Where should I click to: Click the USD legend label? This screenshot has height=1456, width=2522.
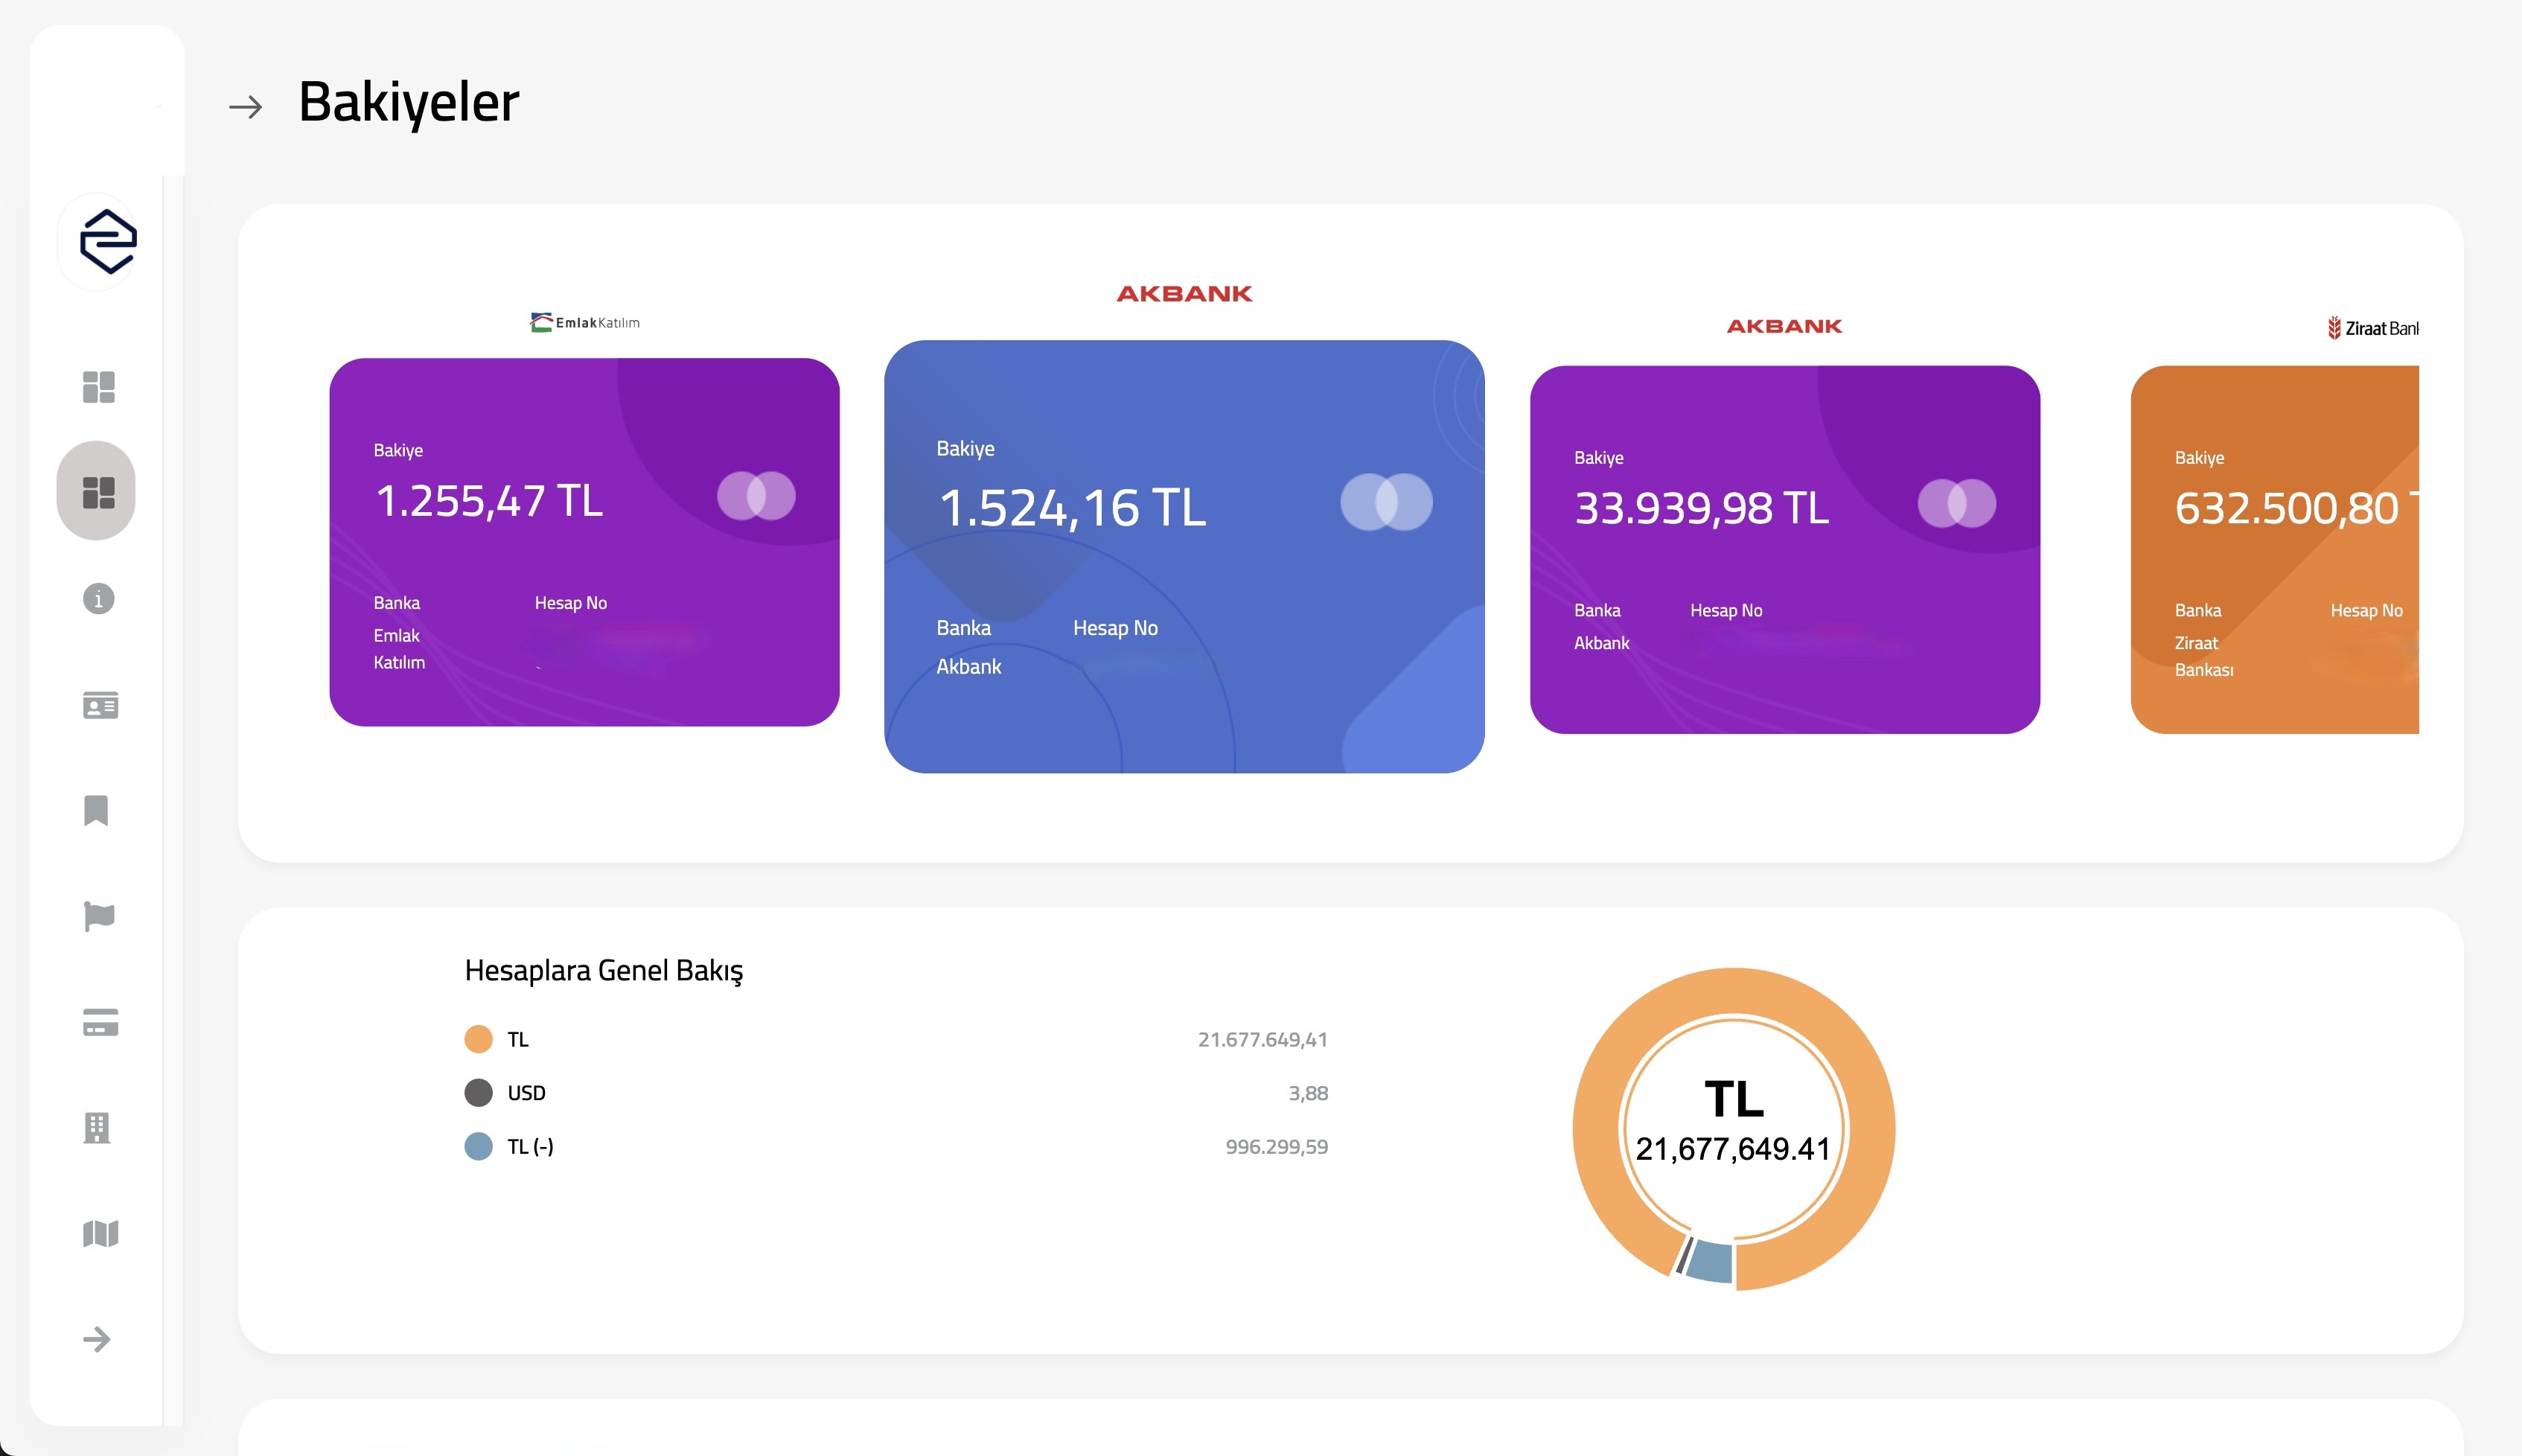pyautogui.click(x=526, y=1093)
